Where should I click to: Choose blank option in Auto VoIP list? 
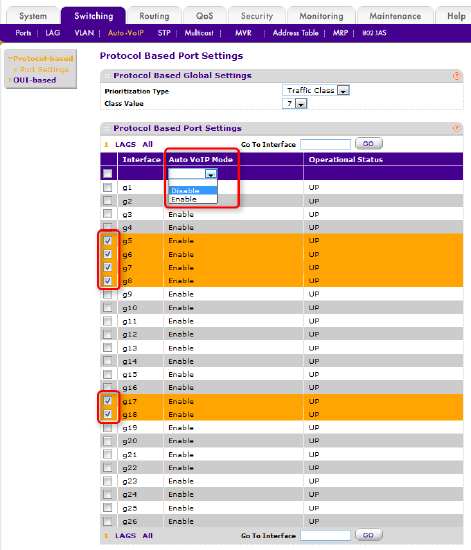pos(193,183)
